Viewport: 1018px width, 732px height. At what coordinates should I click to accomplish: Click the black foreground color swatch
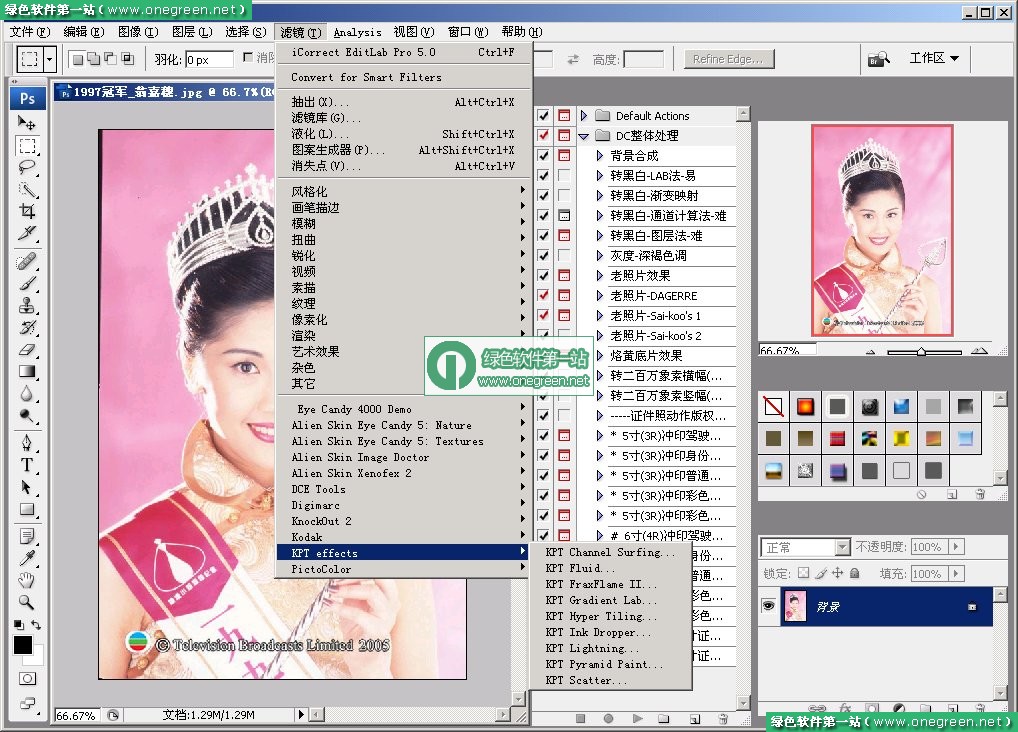tap(23, 645)
